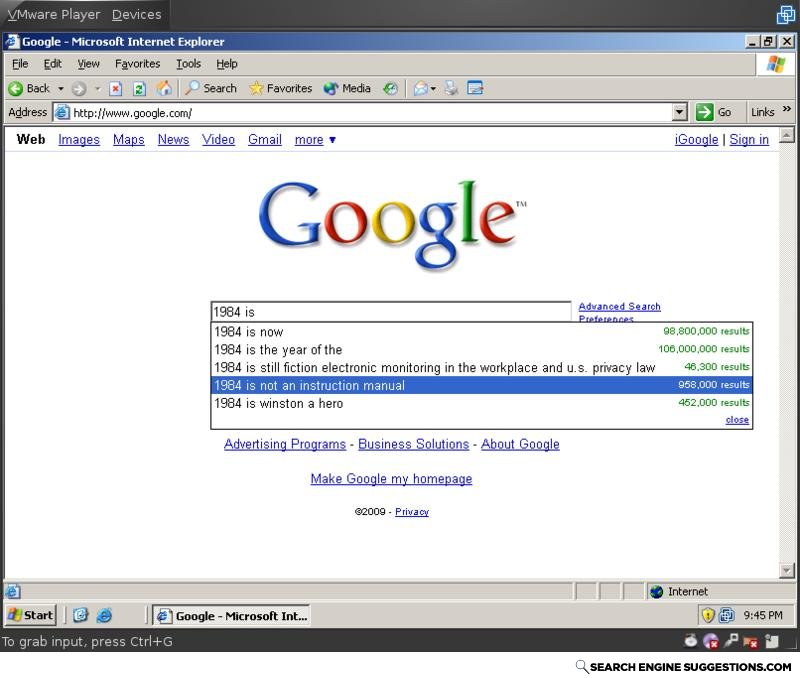Click the VMware CD drive device icon

691,641
